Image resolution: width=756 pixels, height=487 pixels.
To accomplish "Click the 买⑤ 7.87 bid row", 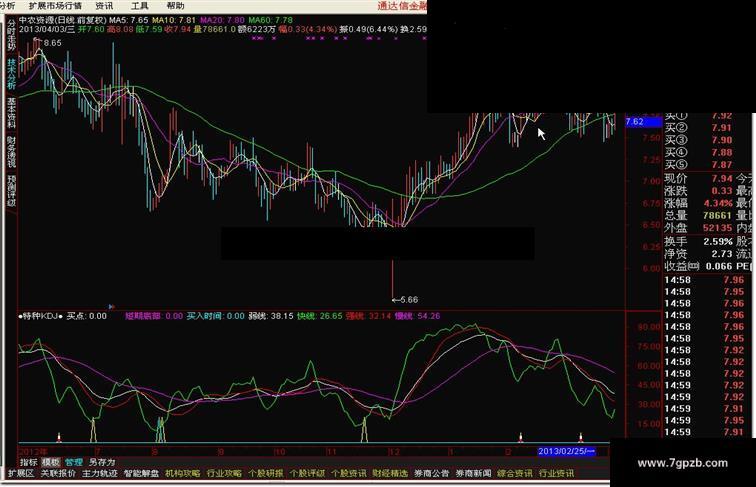I will (698, 164).
